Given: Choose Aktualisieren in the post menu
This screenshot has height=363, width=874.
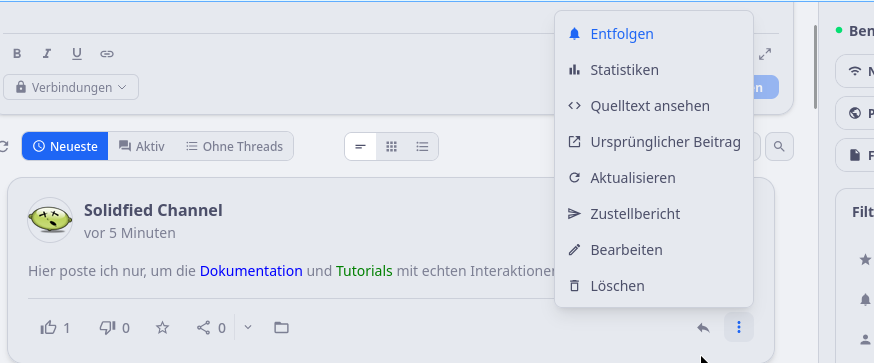Looking at the screenshot, I should 654,178.
